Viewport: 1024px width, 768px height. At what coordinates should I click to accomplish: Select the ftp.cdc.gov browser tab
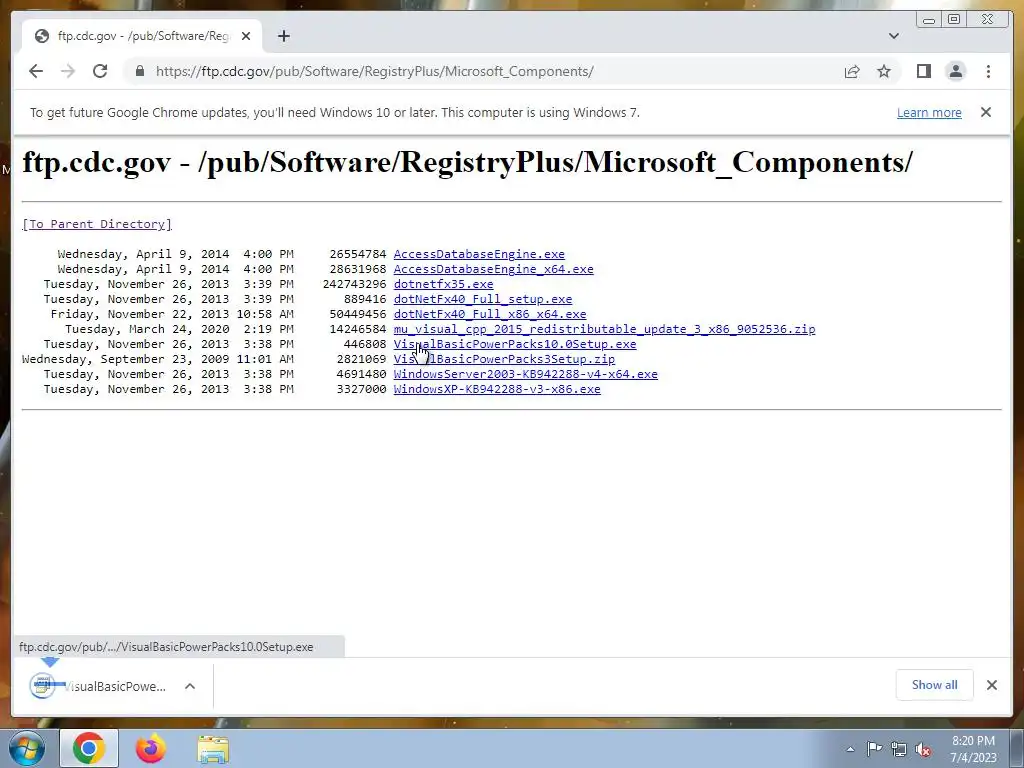pos(142,36)
